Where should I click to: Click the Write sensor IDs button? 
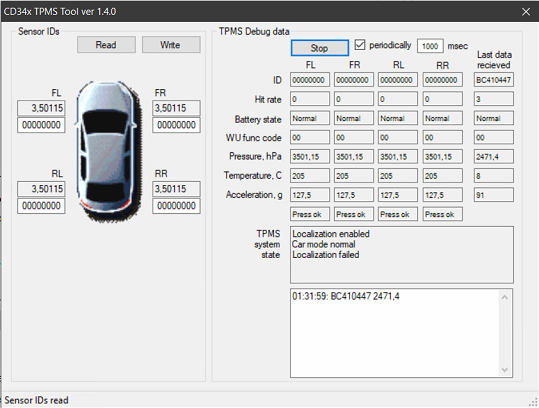coord(171,45)
